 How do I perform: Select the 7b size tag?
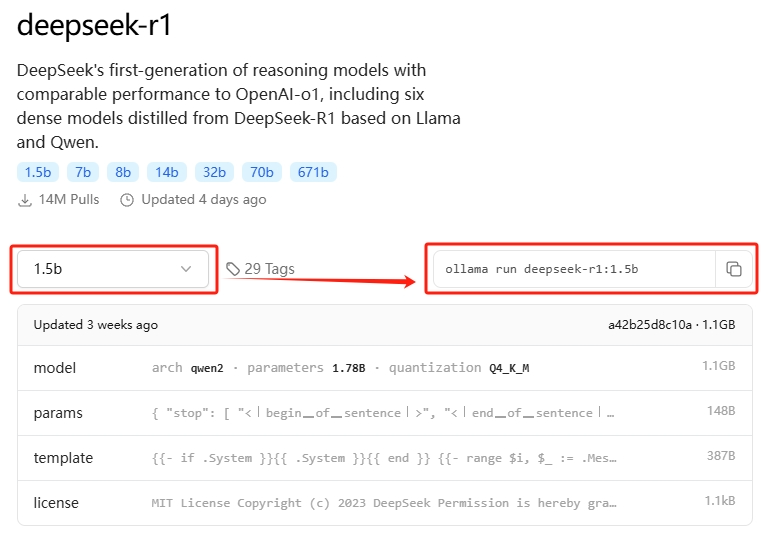[x=83, y=172]
